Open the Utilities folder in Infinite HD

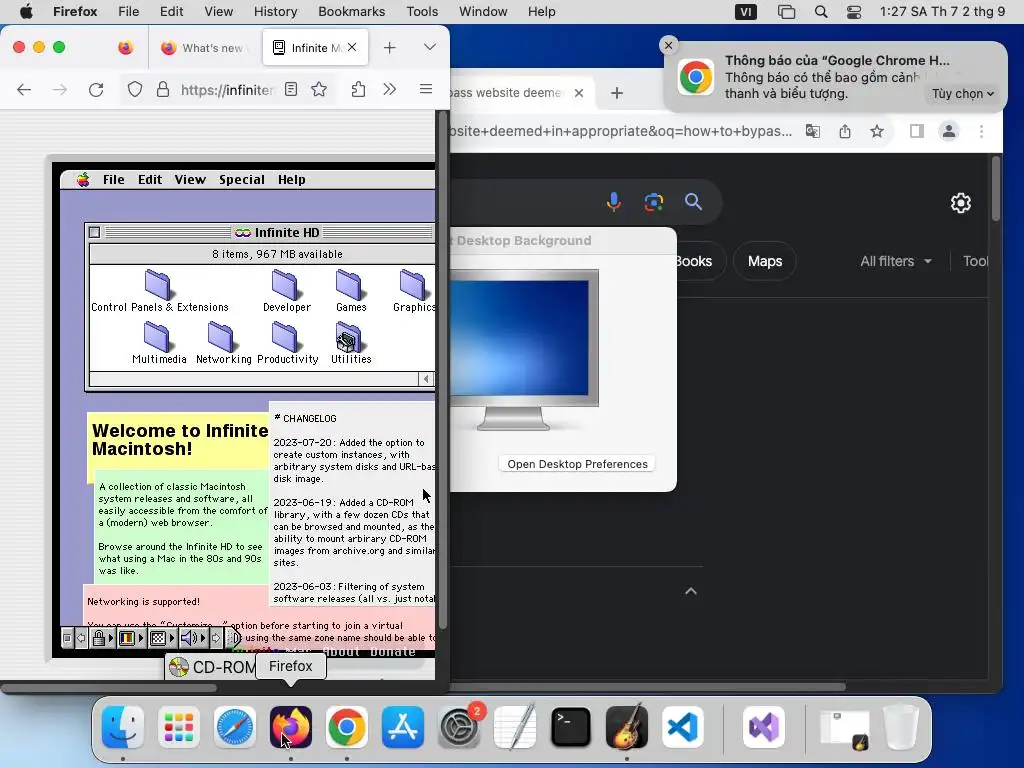351,343
